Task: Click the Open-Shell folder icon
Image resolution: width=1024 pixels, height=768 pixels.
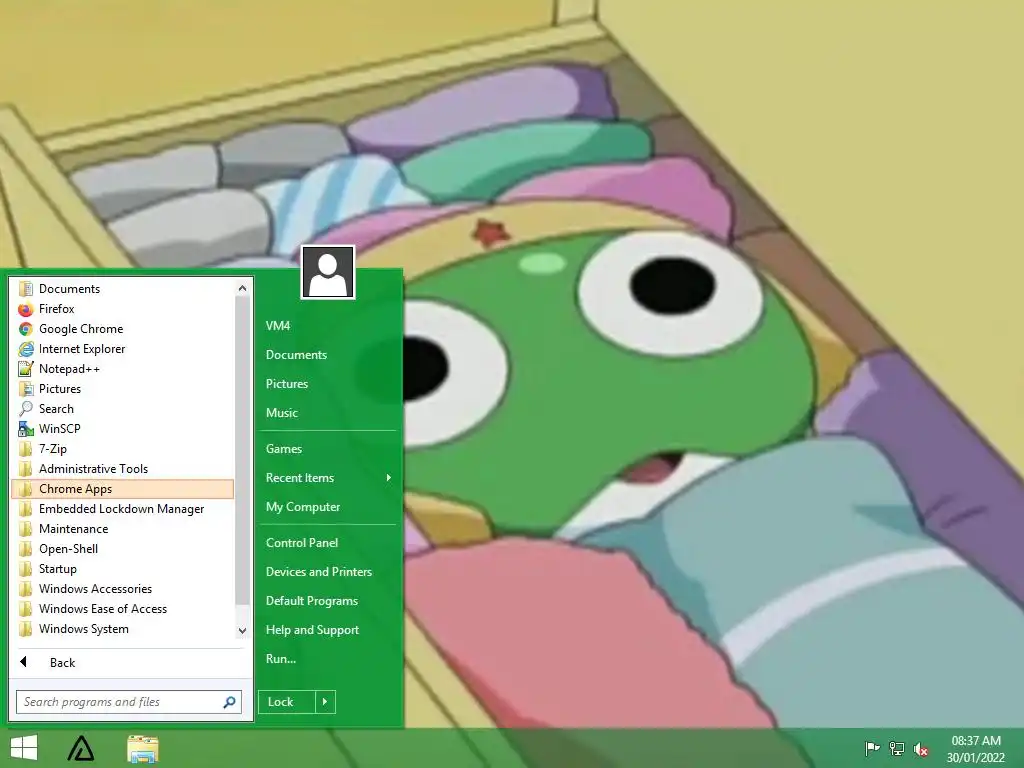Action: [25, 549]
